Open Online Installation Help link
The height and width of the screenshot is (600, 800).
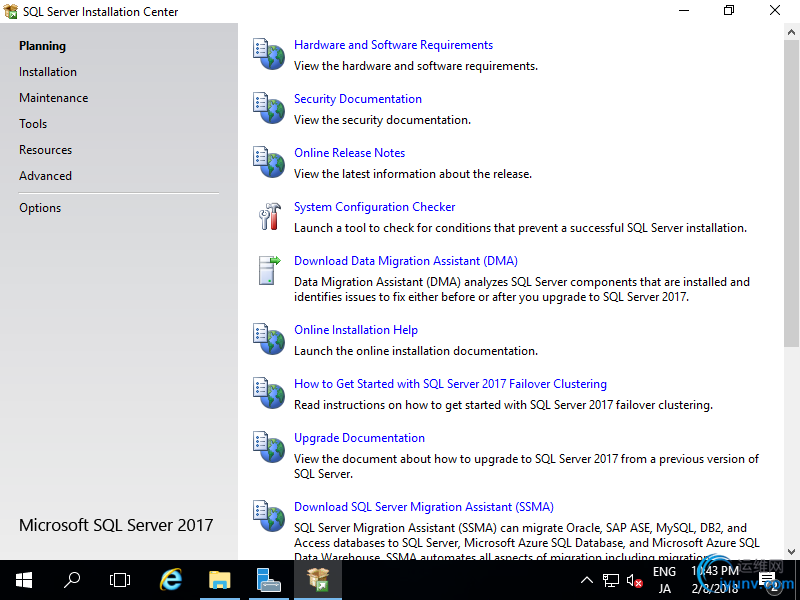tap(356, 330)
